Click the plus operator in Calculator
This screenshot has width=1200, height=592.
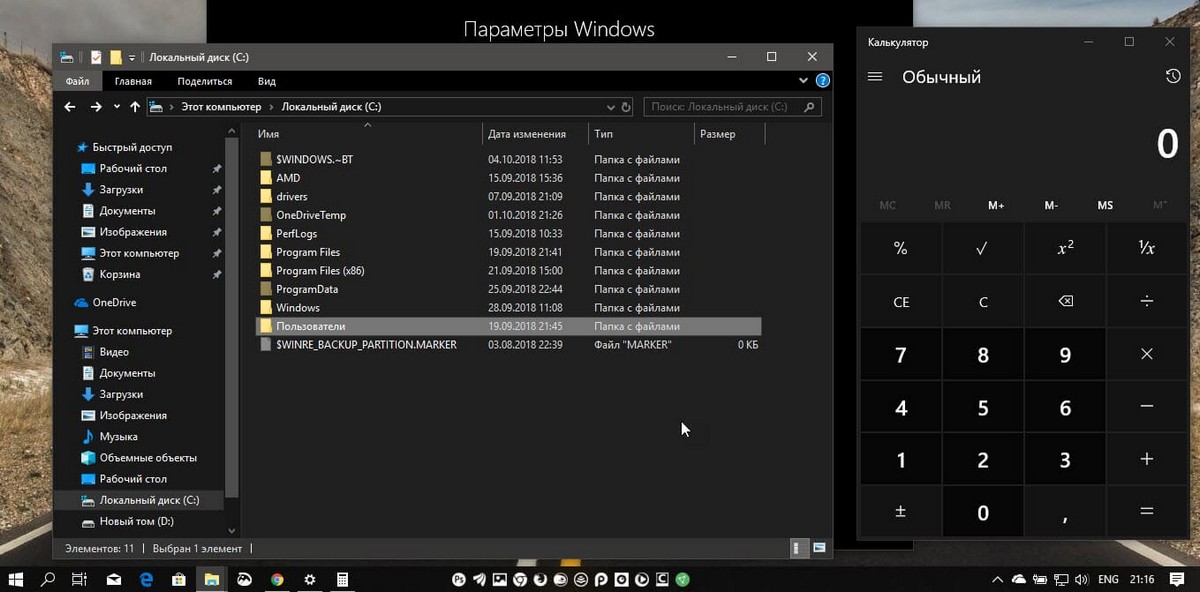(x=1147, y=460)
